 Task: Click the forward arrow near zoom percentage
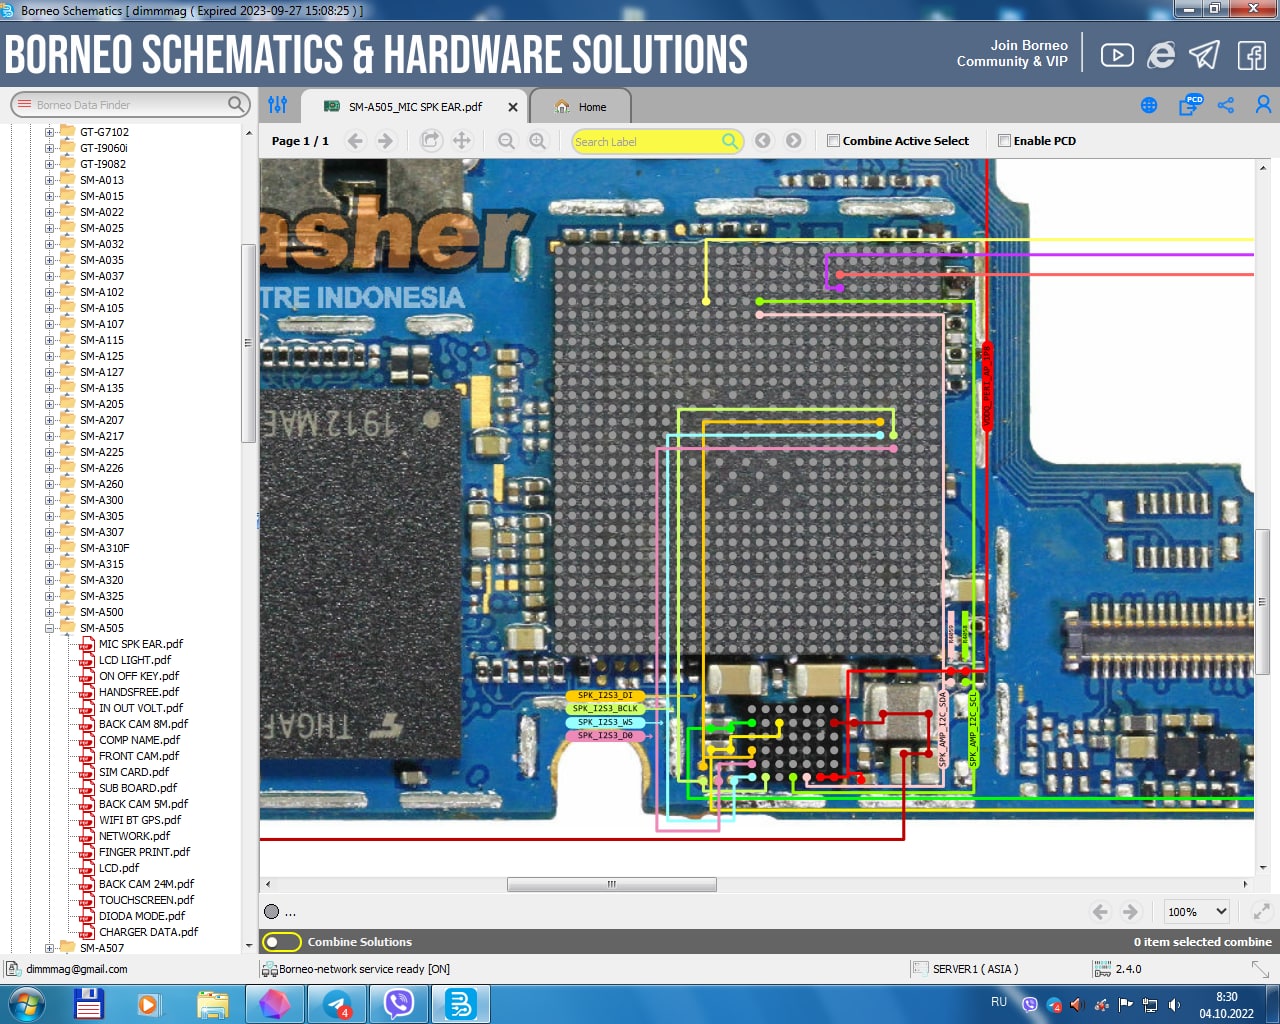[x=1130, y=912]
